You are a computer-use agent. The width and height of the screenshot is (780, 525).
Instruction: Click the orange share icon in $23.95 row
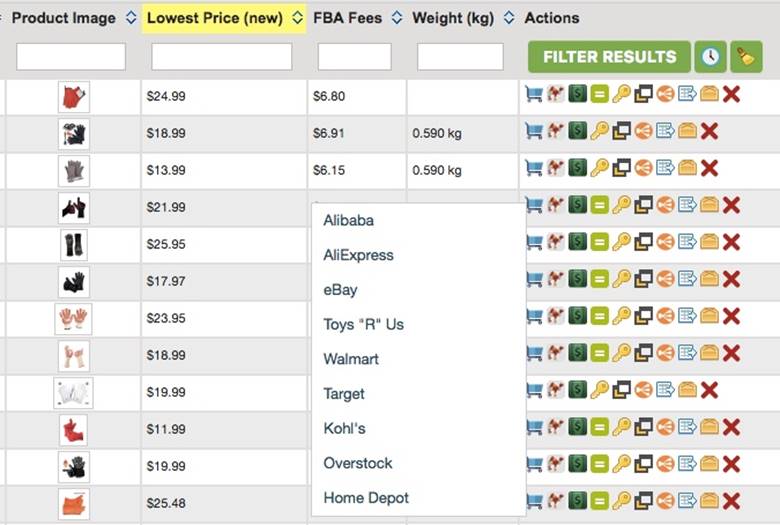665,316
